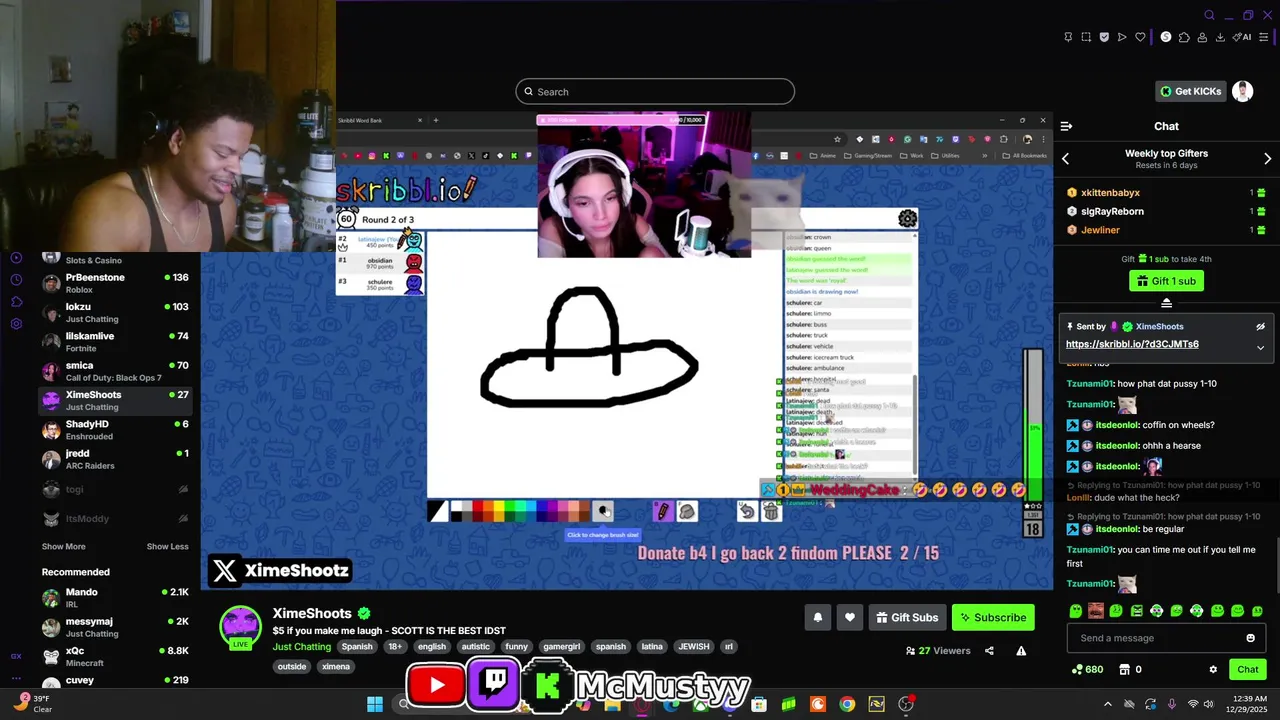Open recommended channel messymaj
Viewport: 1280px width, 720px height.
(x=115, y=627)
